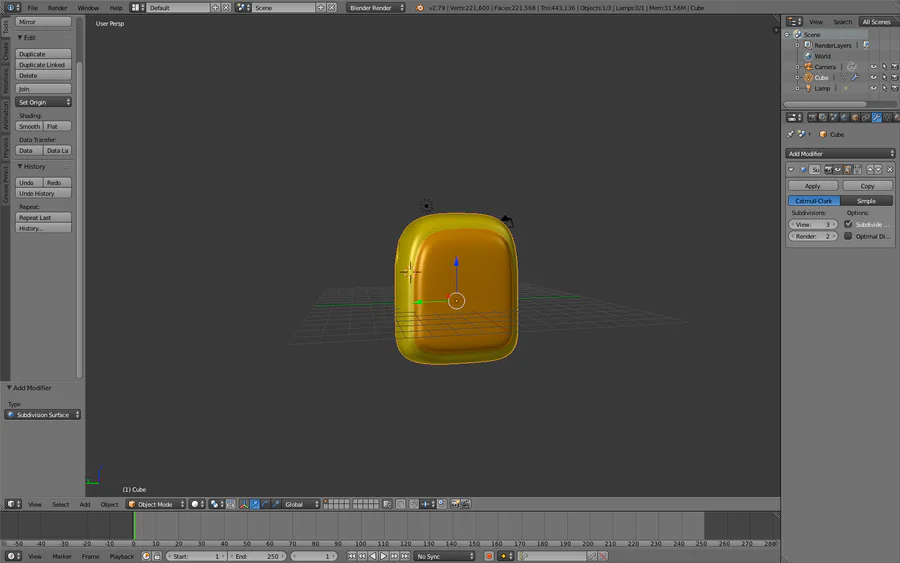
Task: Click the OpenGL render animation clapper icon
Action: pyautogui.click(x=466, y=504)
